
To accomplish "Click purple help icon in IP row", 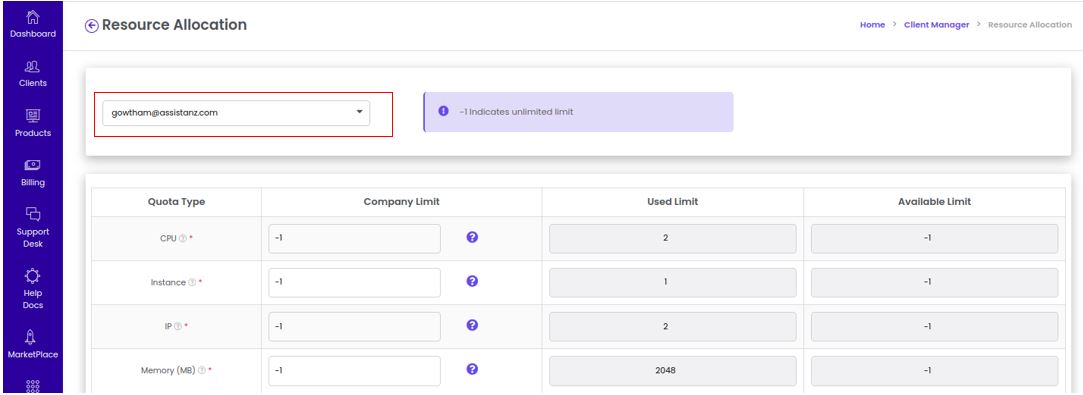I will pos(472,325).
